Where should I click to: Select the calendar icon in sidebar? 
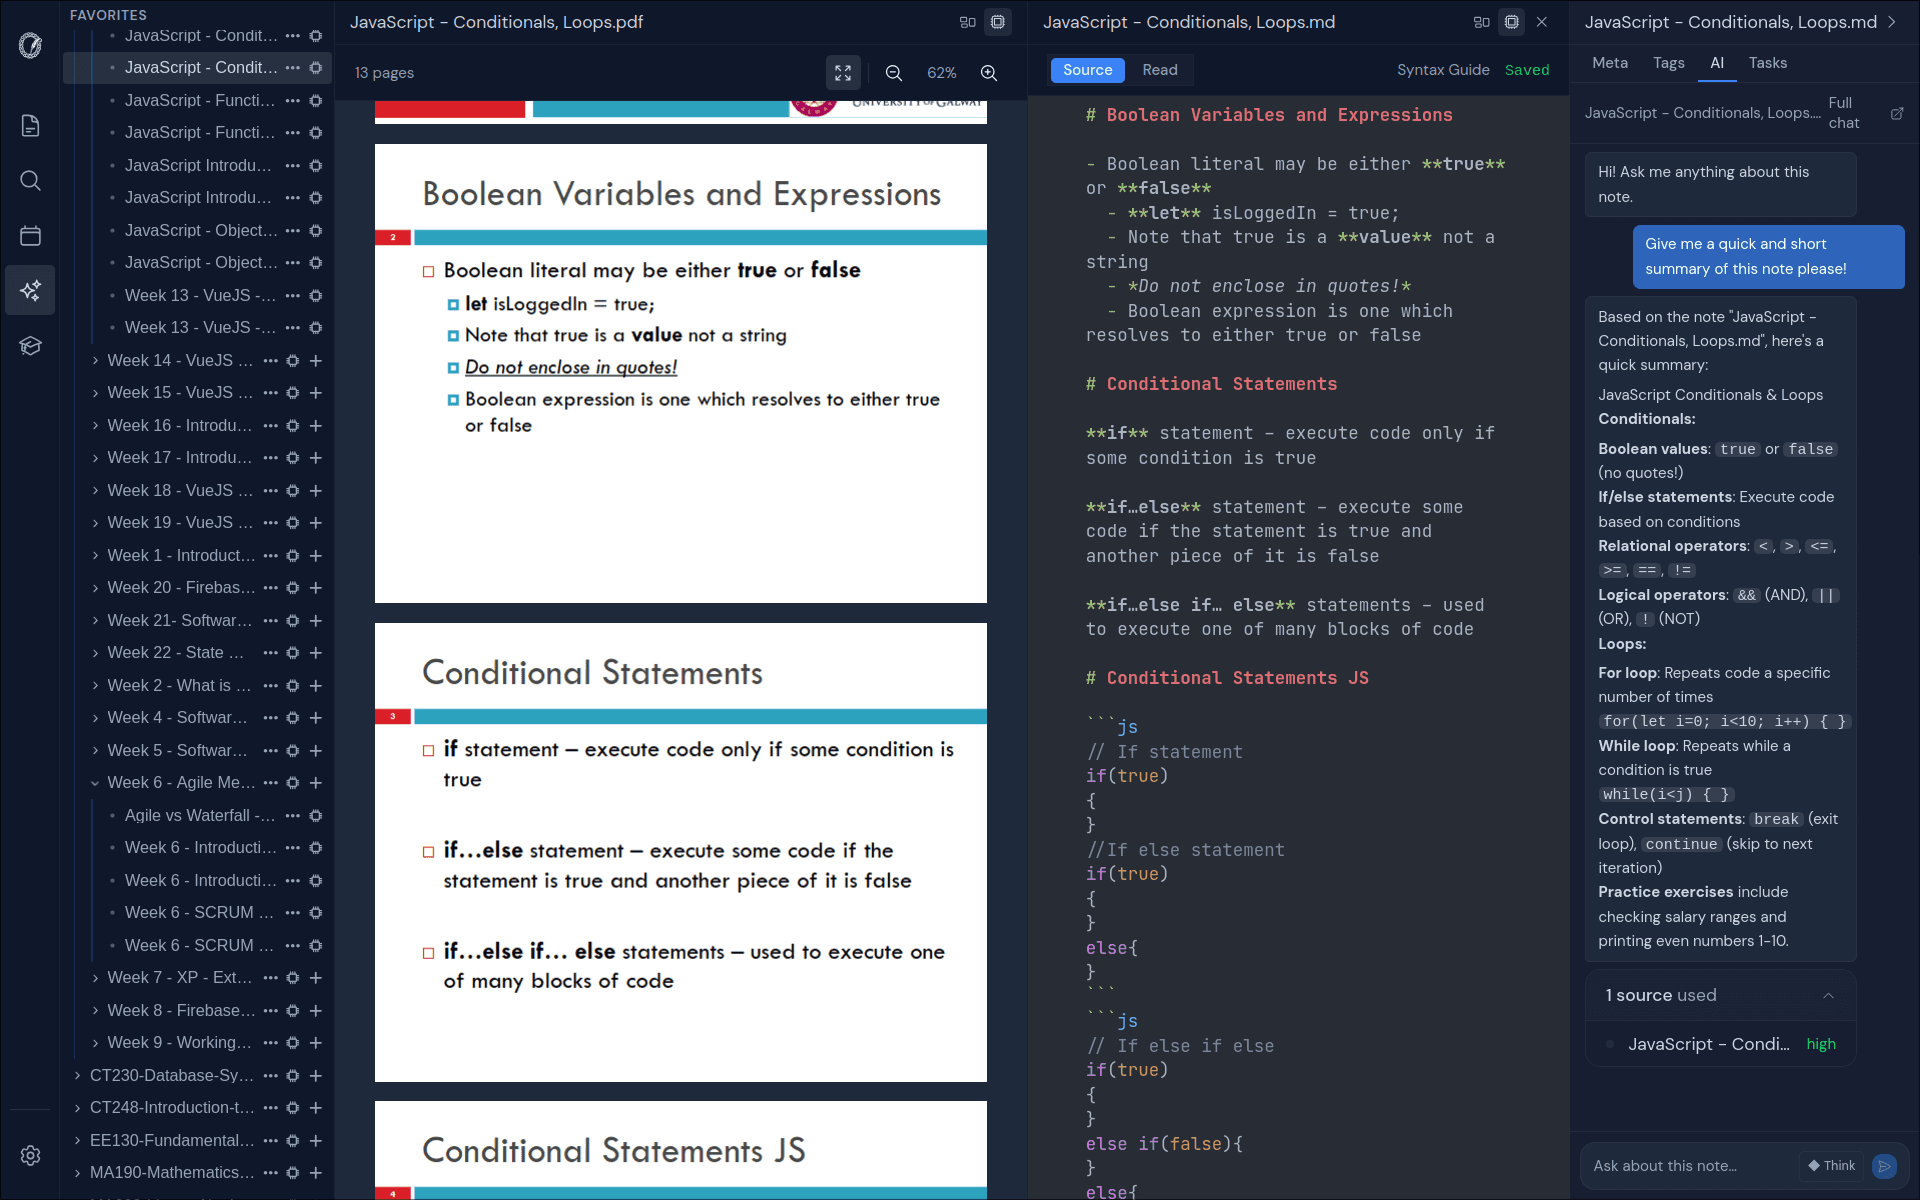click(x=30, y=235)
